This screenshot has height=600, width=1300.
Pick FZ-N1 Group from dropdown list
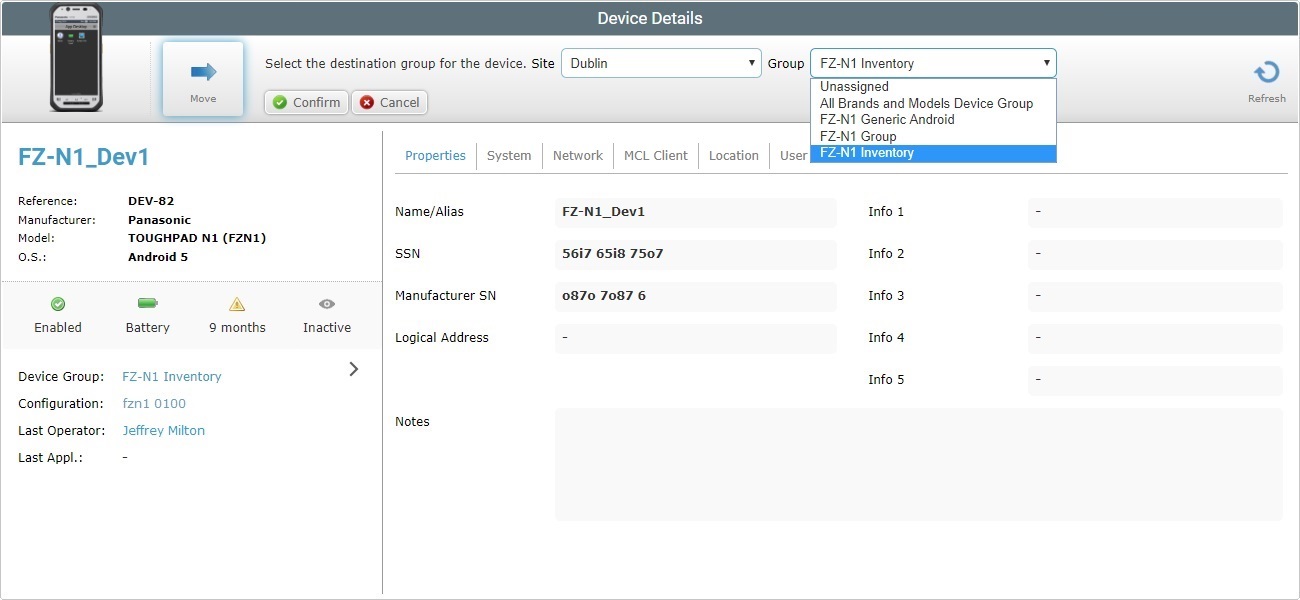pyautogui.click(x=858, y=136)
